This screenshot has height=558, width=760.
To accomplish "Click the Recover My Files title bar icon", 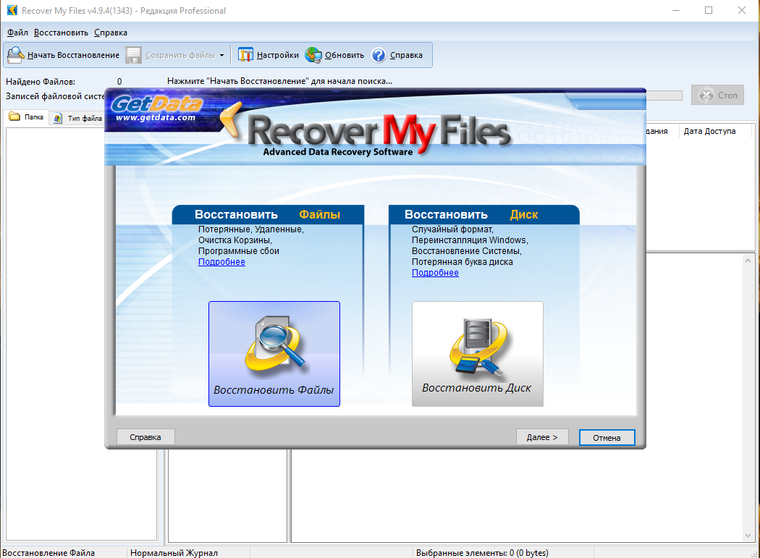I will pyautogui.click(x=12, y=10).
